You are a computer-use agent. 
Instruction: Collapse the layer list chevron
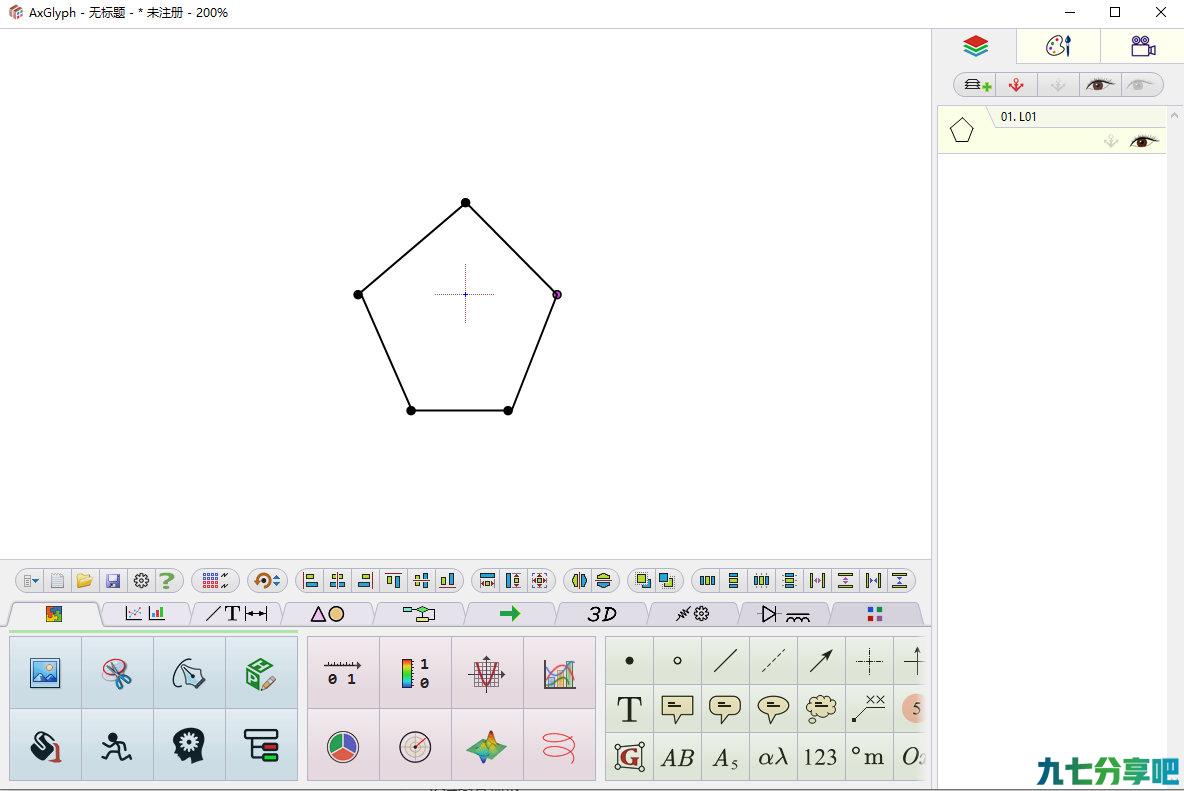pyautogui.click(x=1174, y=115)
